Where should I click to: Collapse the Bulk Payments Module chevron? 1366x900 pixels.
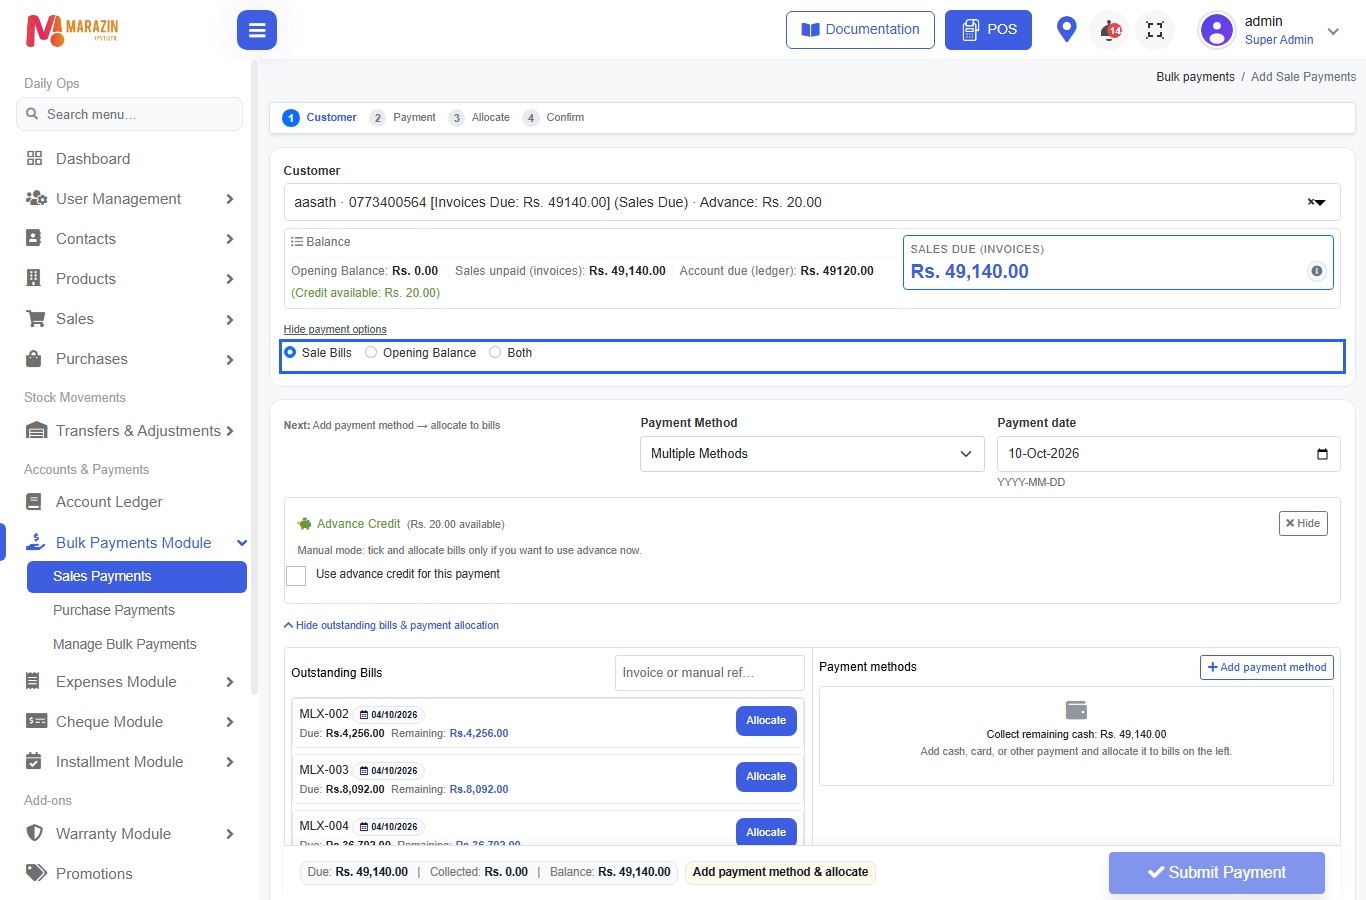242,543
